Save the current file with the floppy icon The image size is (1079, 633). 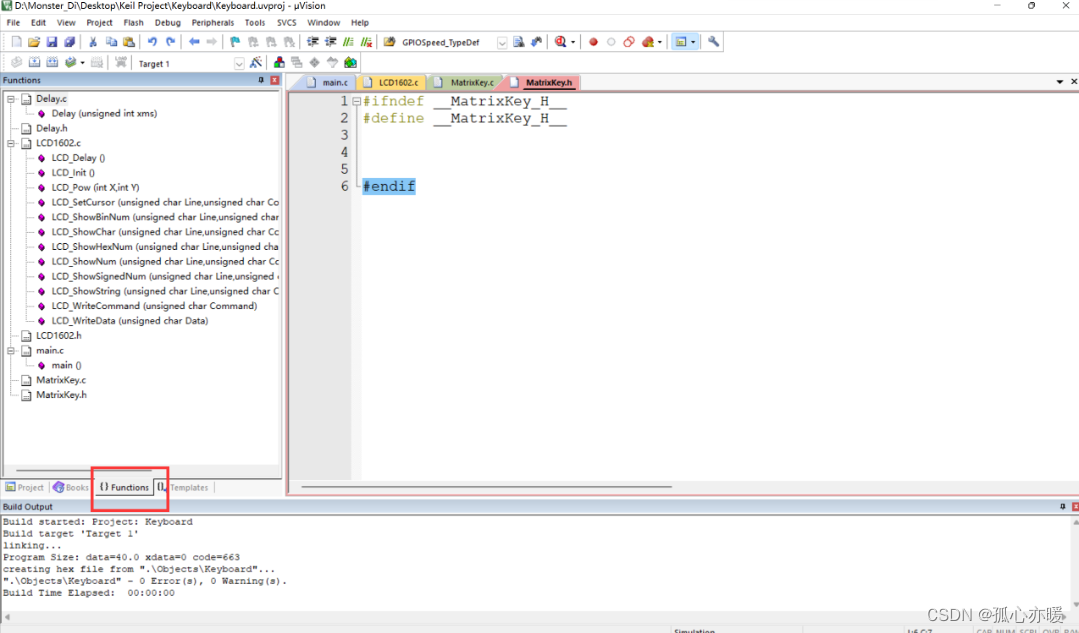[x=52, y=42]
